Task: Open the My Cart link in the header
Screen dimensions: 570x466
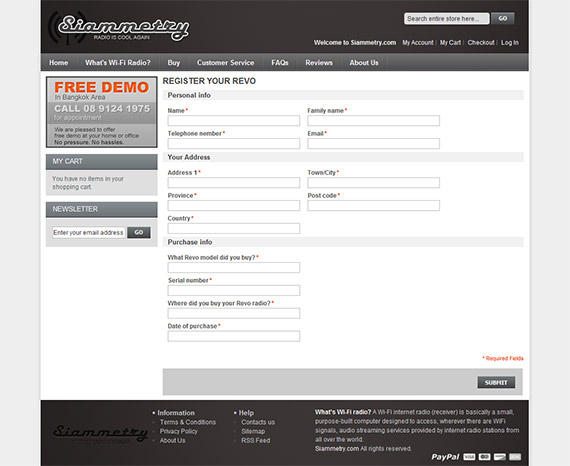Action: tap(450, 43)
